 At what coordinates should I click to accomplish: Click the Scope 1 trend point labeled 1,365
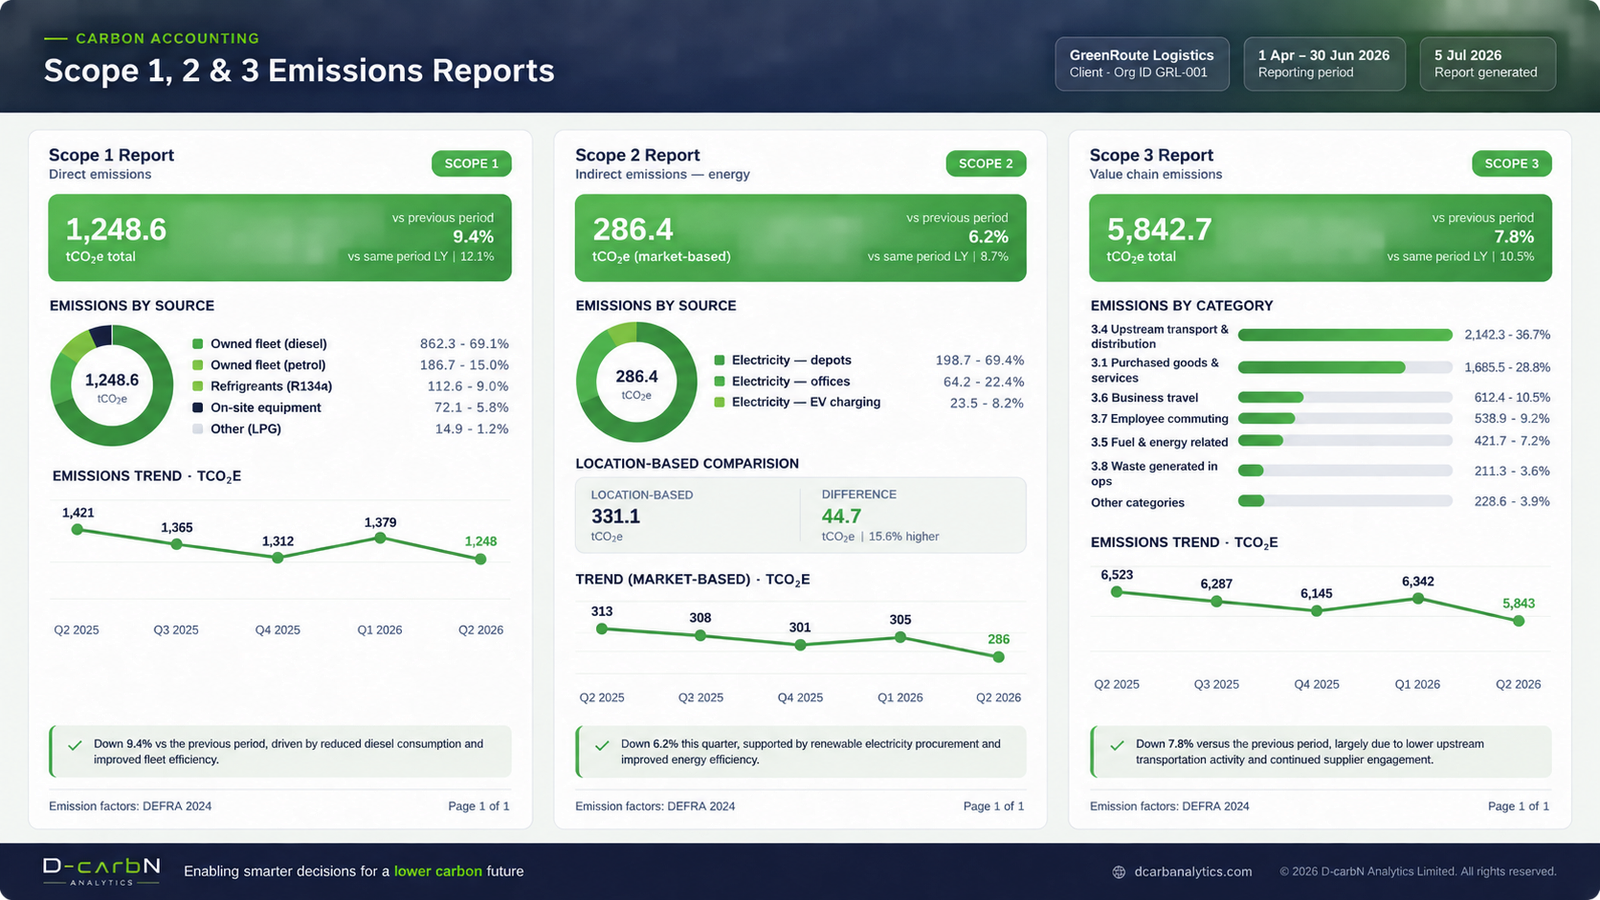coord(177,544)
